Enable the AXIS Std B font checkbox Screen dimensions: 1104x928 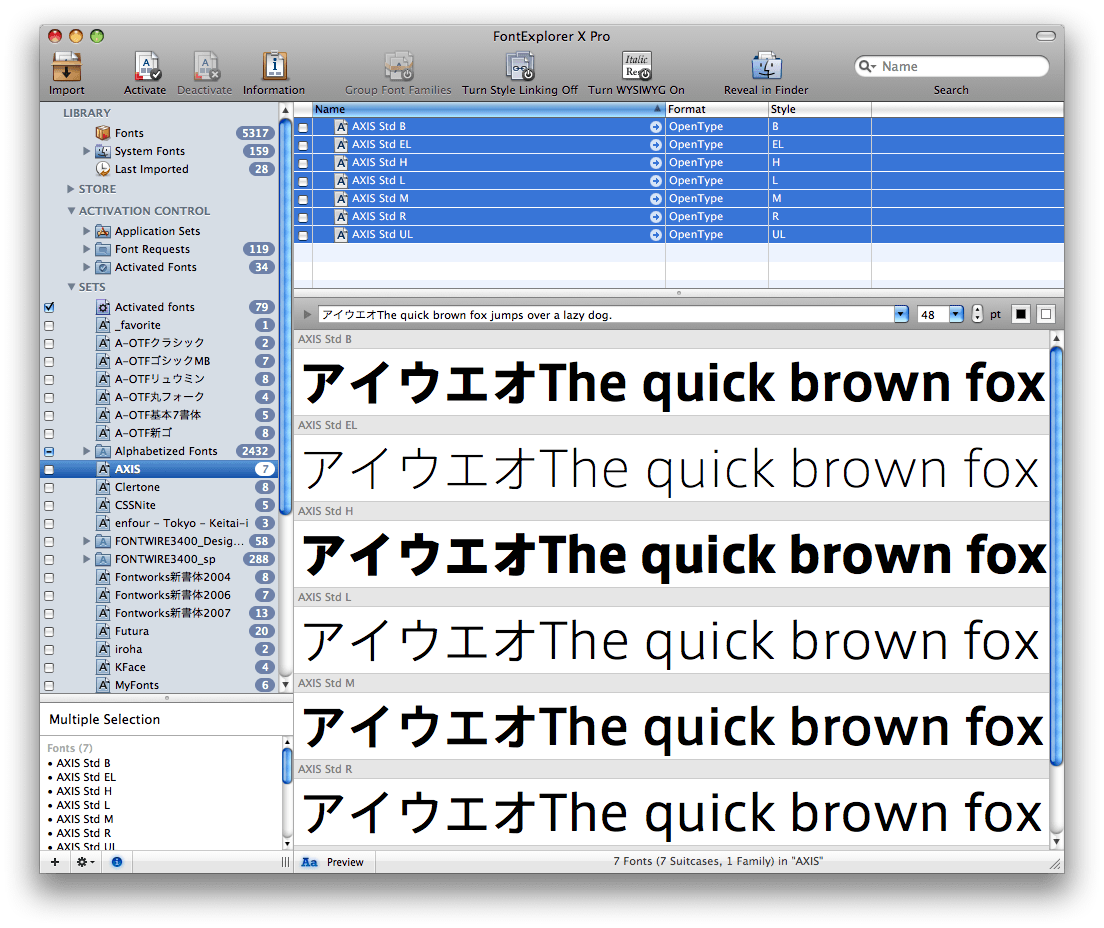click(x=303, y=127)
